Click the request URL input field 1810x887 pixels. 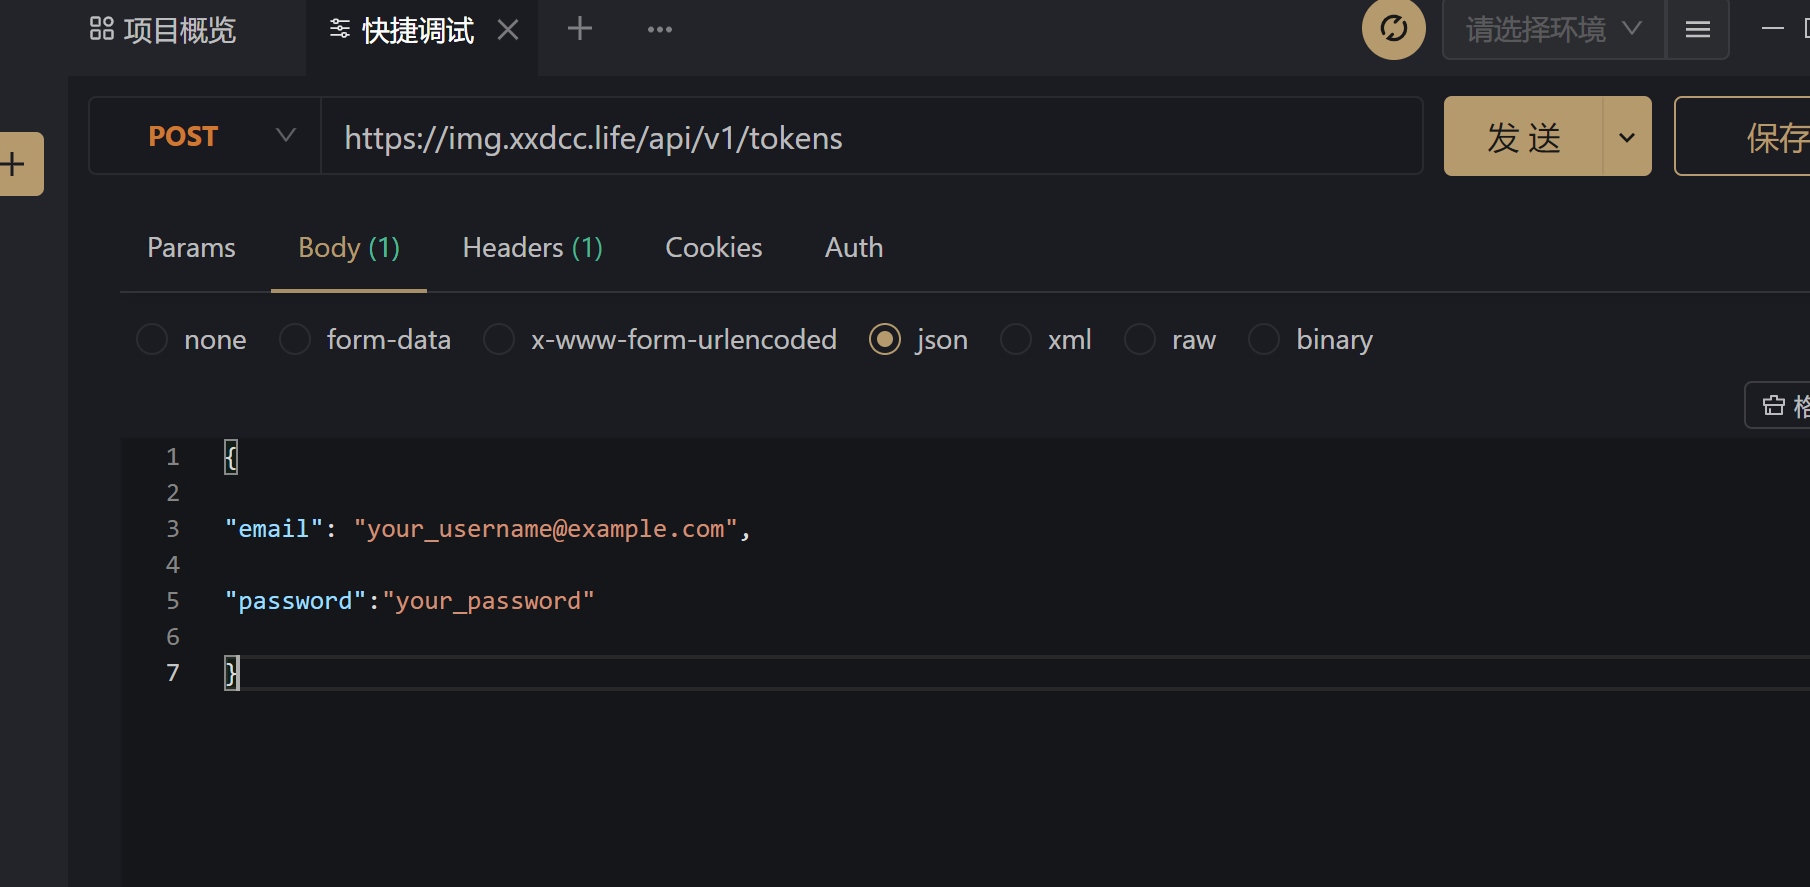click(870, 137)
